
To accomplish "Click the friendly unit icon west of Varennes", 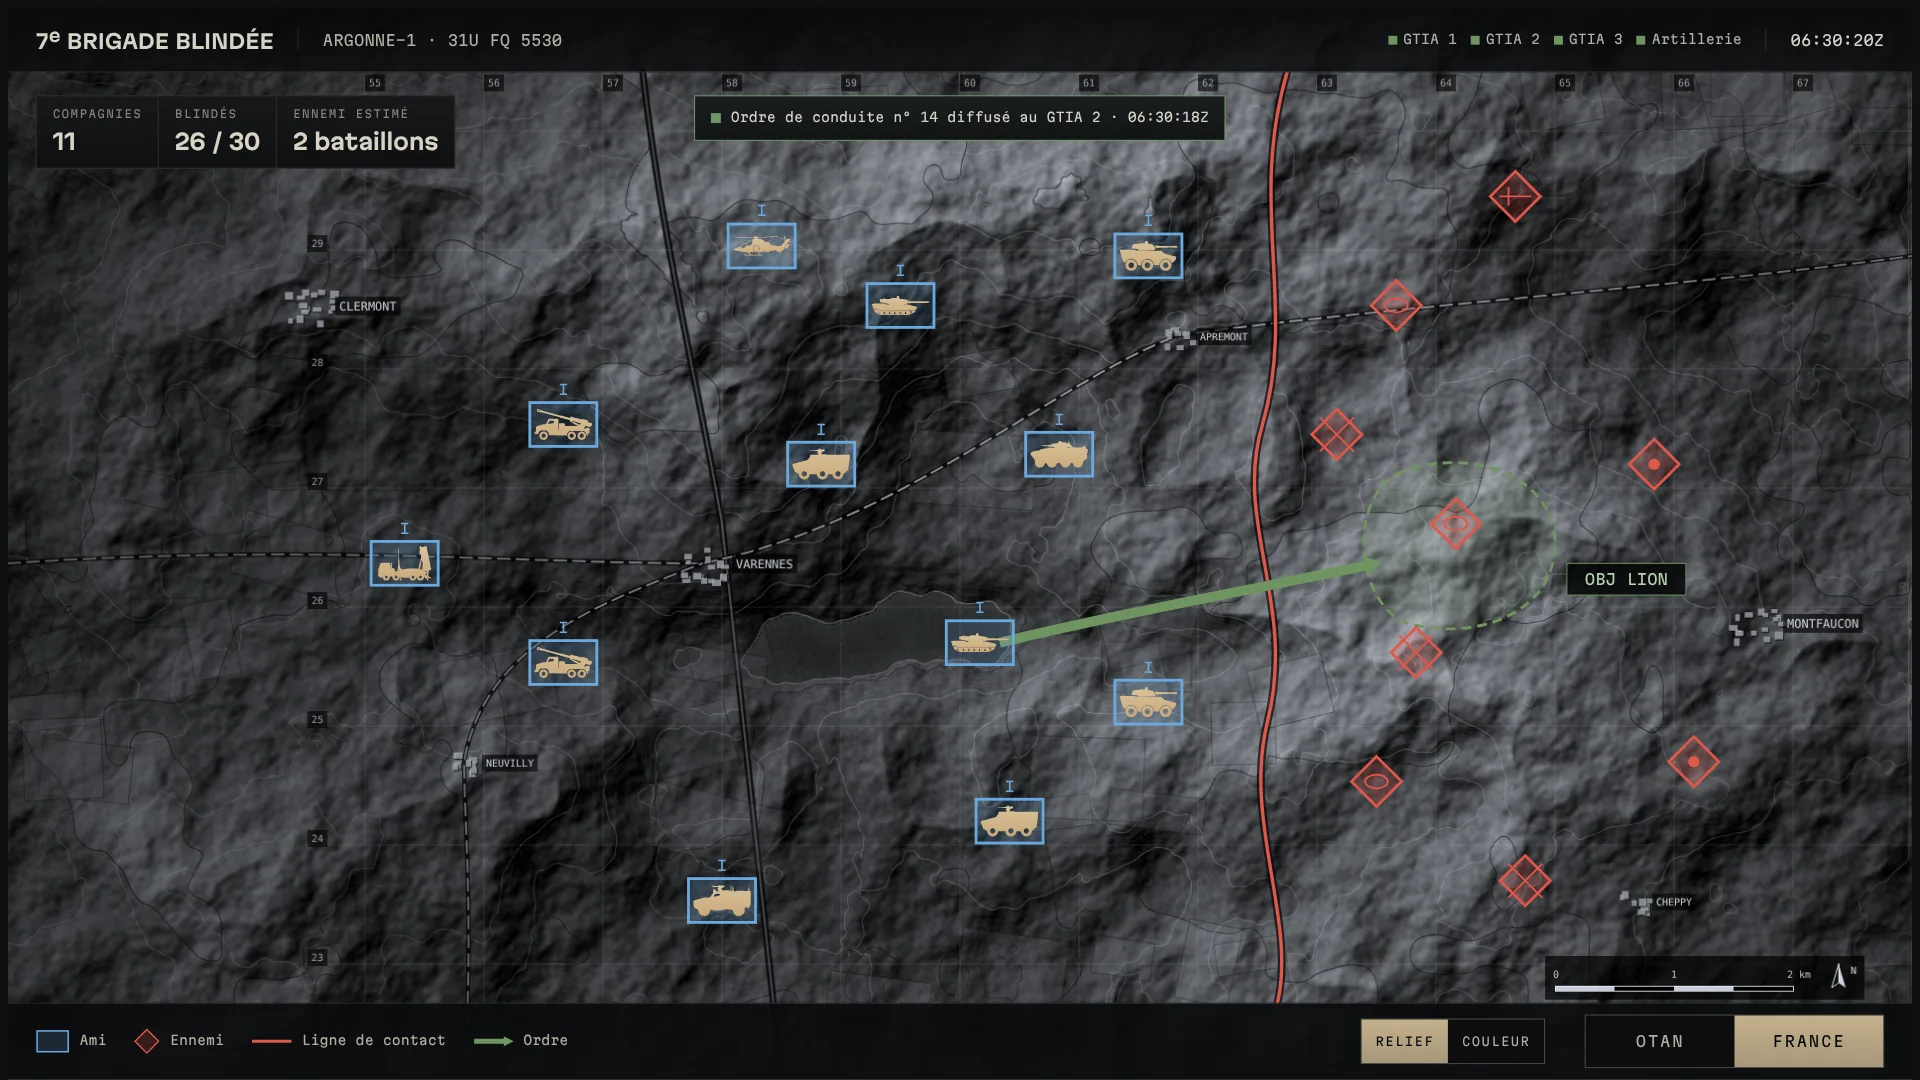I will (404, 564).
